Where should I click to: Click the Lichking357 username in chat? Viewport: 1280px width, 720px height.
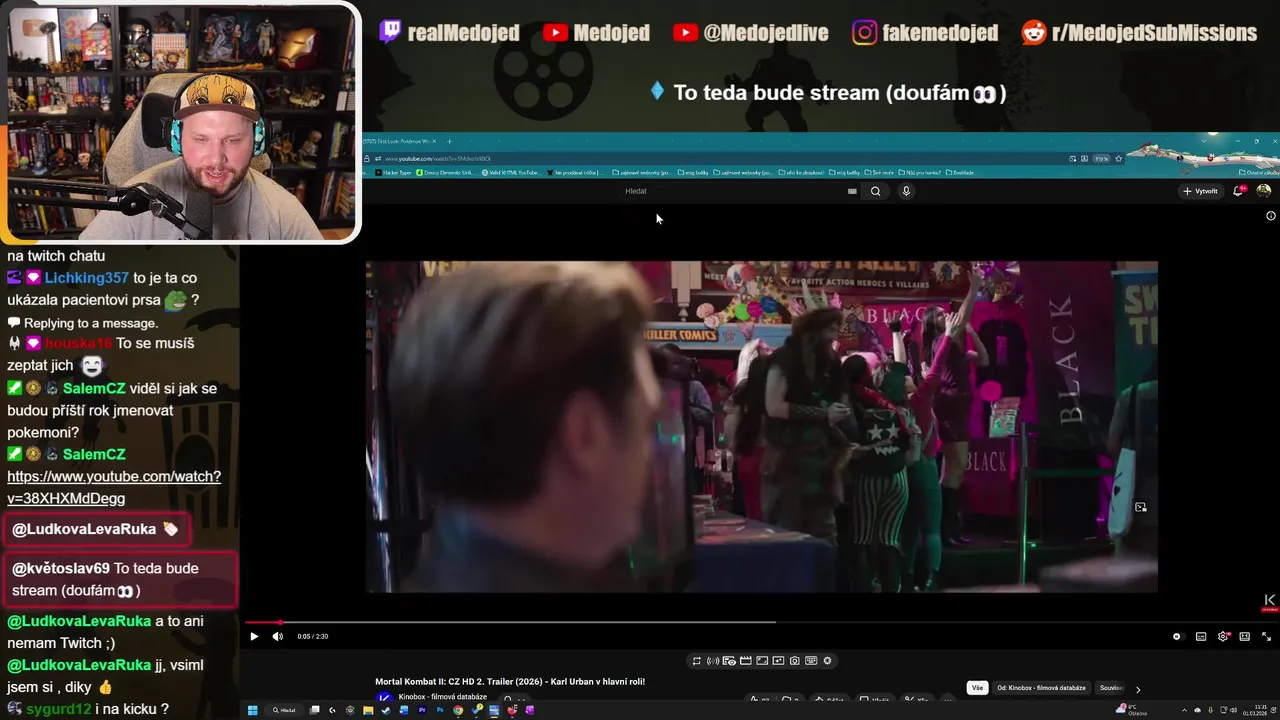pos(86,278)
